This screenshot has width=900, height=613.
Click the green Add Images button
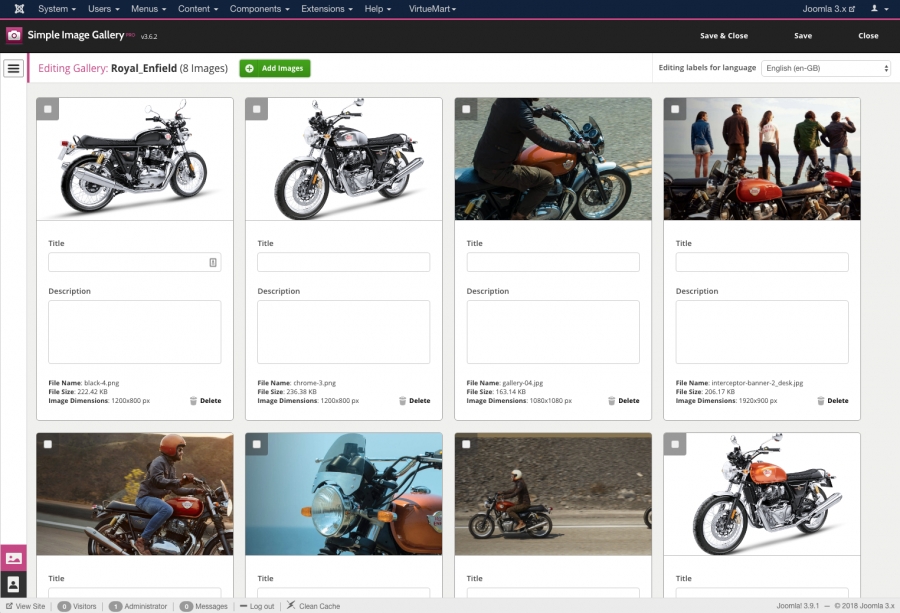(275, 68)
